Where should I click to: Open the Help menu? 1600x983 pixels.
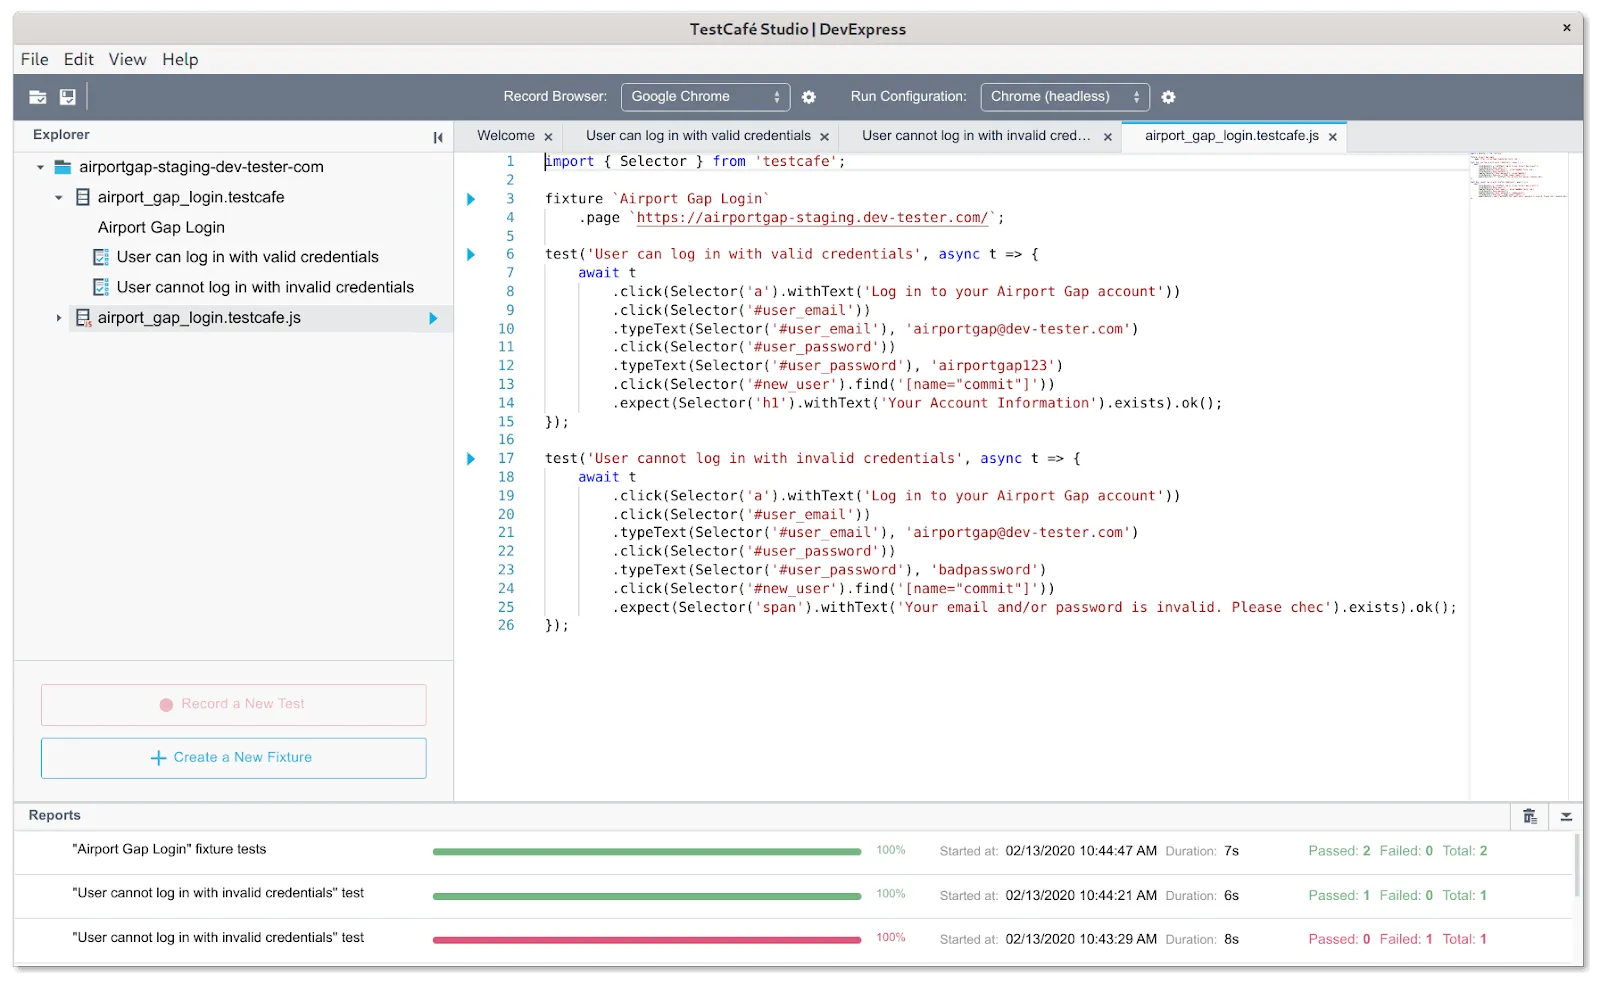[180, 59]
